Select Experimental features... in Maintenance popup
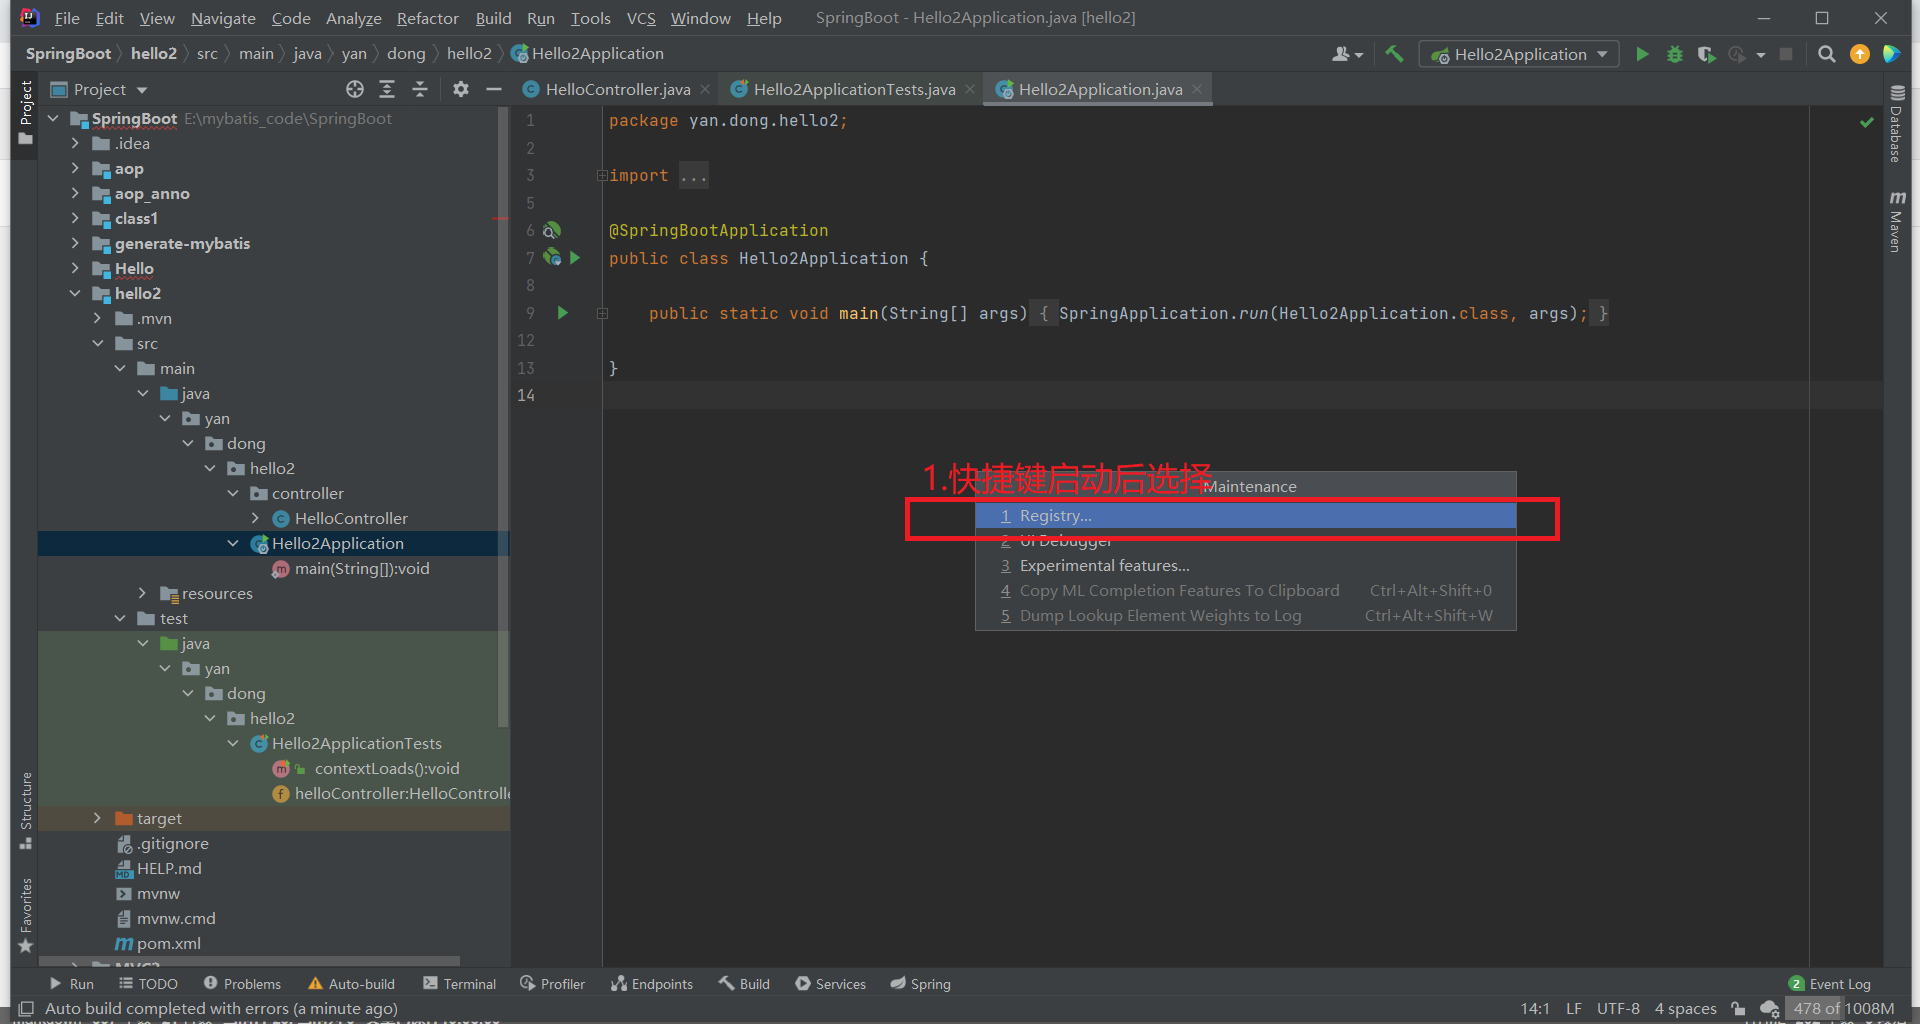The height and width of the screenshot is (1024, 1920). click(x=1245, y=566)
